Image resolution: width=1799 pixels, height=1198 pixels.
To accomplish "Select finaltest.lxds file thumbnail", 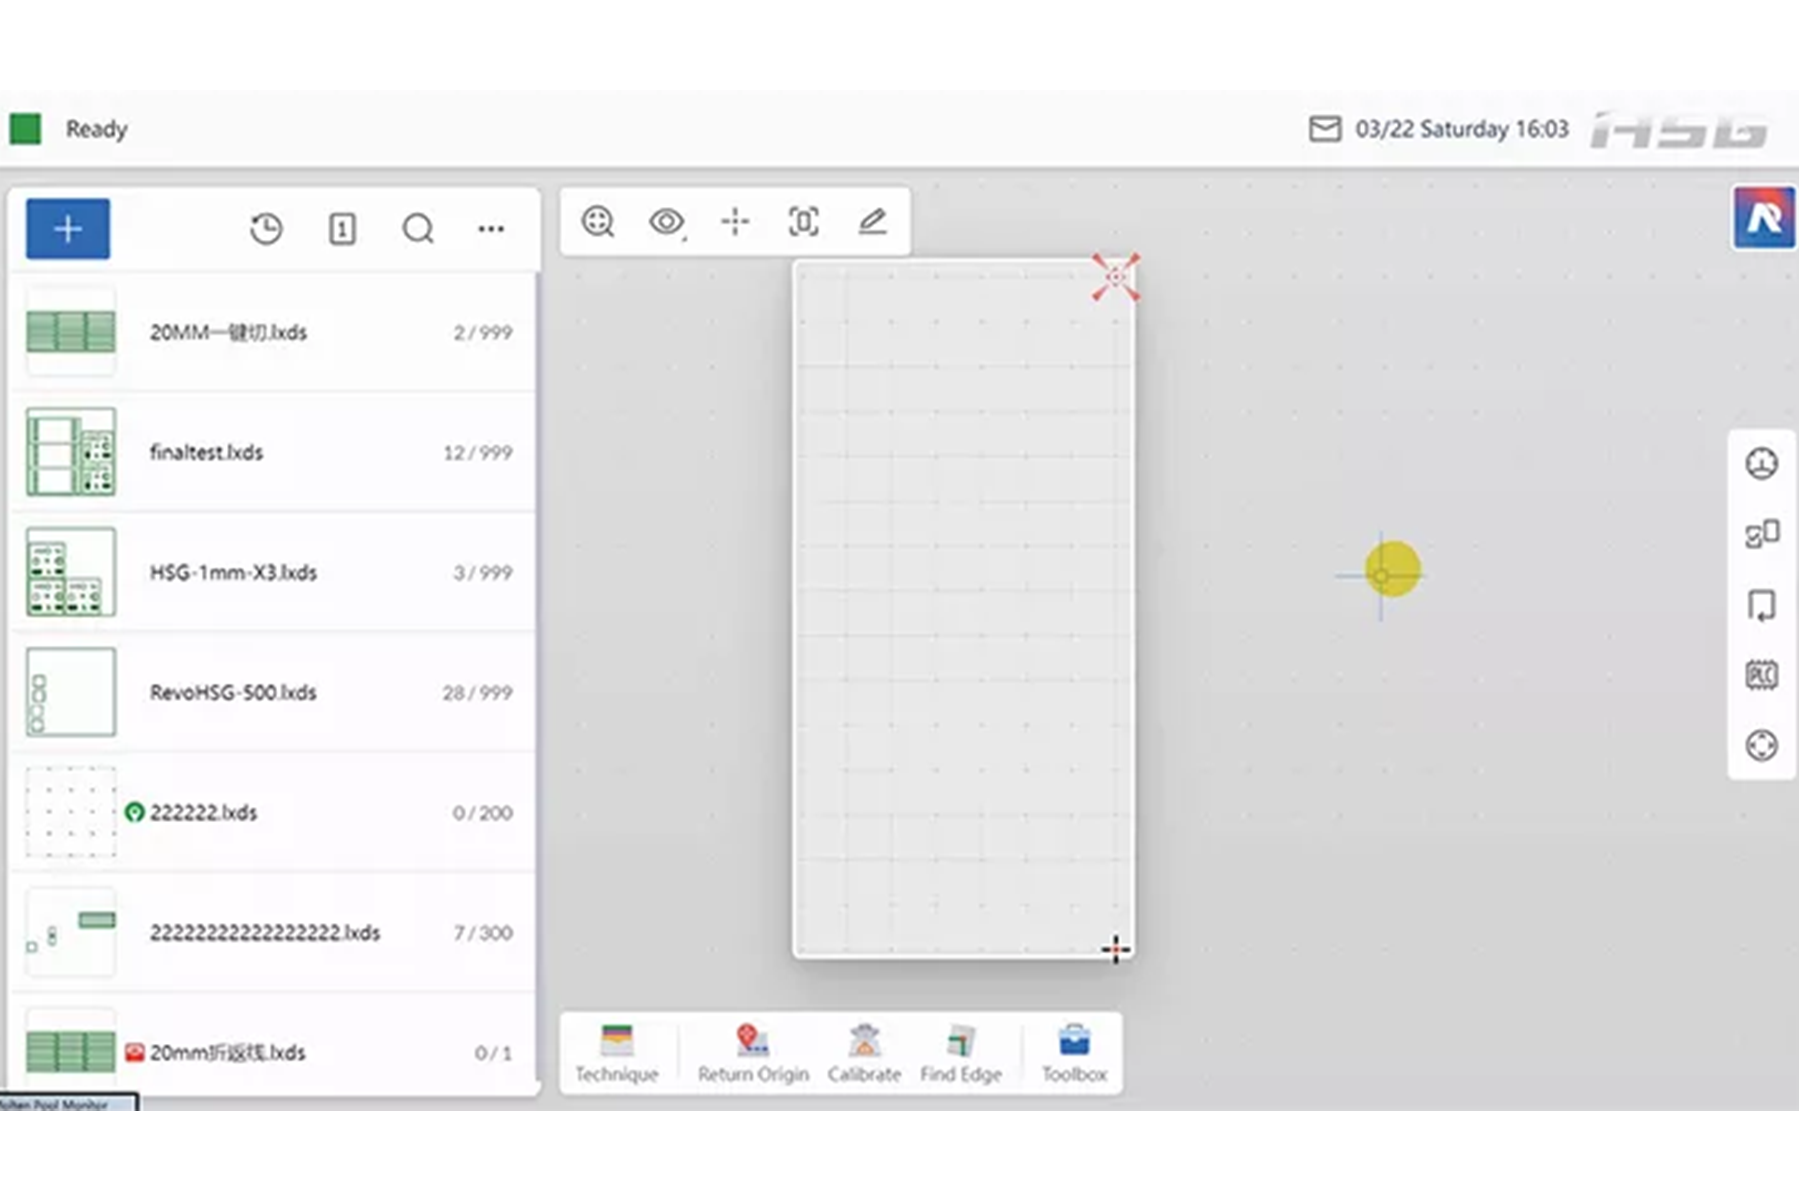I will 71,452.
